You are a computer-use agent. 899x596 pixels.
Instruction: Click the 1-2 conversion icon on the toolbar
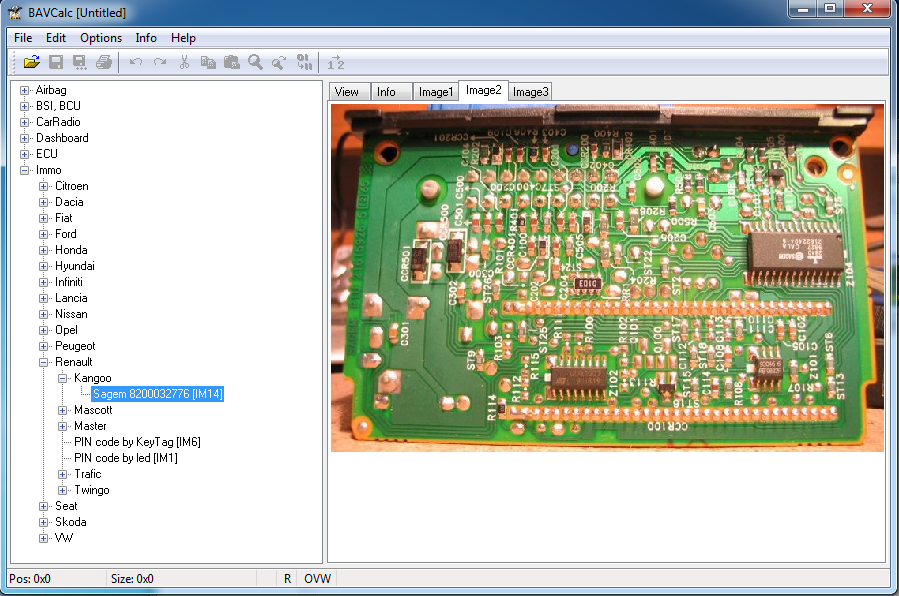click(336, 62)
